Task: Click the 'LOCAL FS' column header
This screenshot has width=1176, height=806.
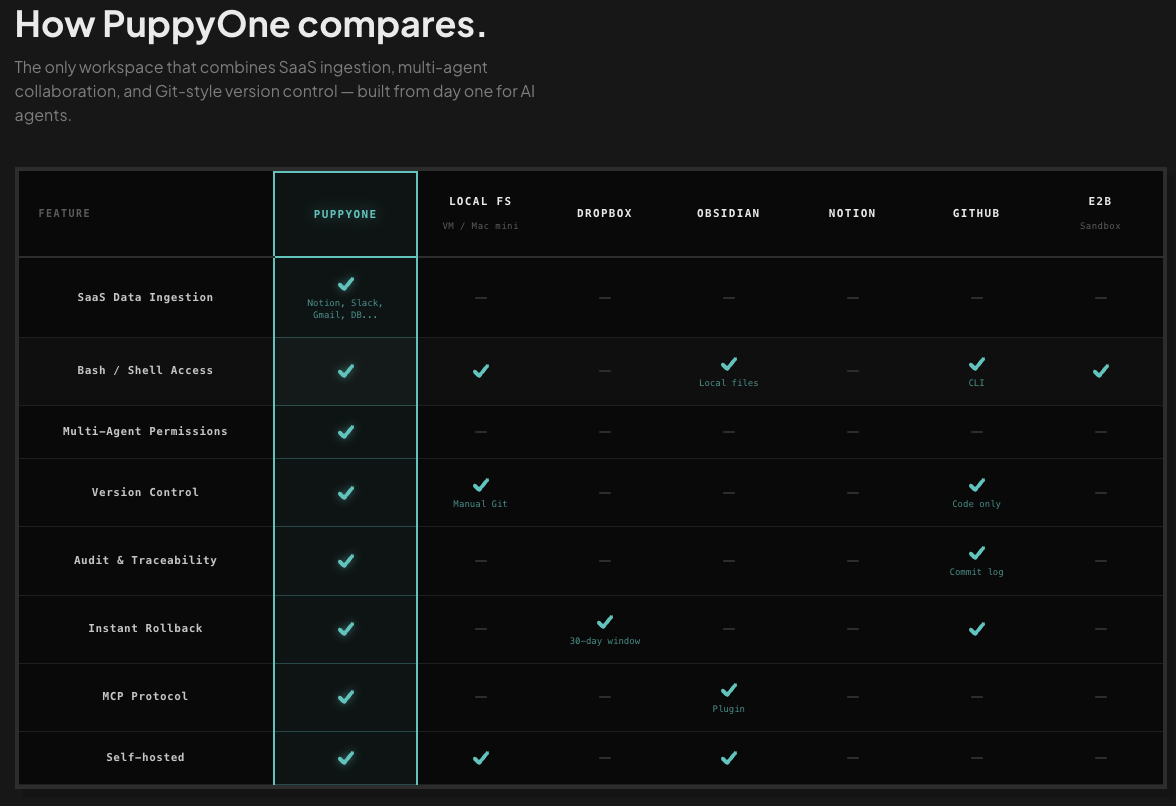Action: coord(480,201)
